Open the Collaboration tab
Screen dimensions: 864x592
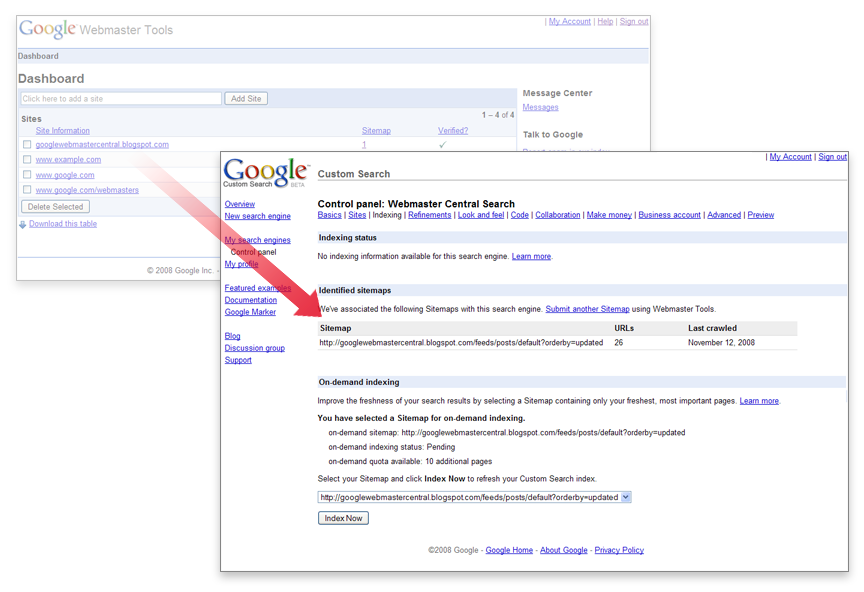click(558, 215)
